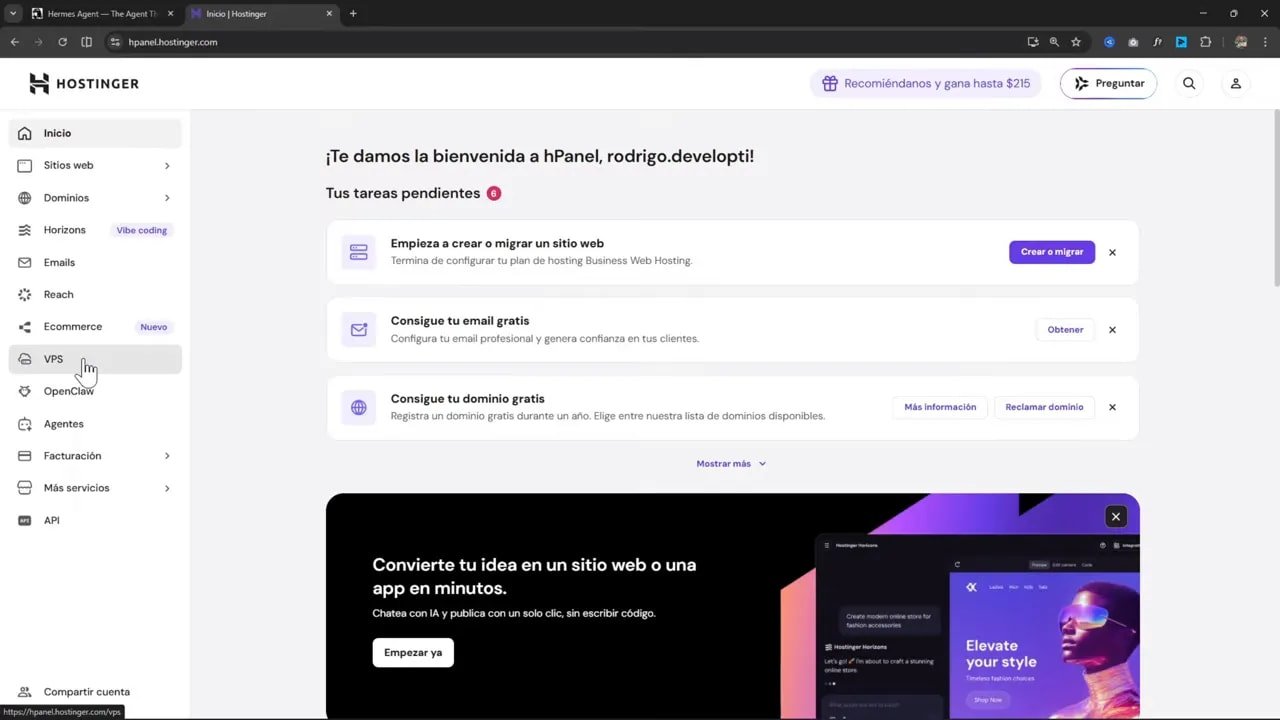Click the Facturación card icon
Image resolution: width=1280 pixels, height=720 pixels.
pyautogui.click(x=25, y=456)
